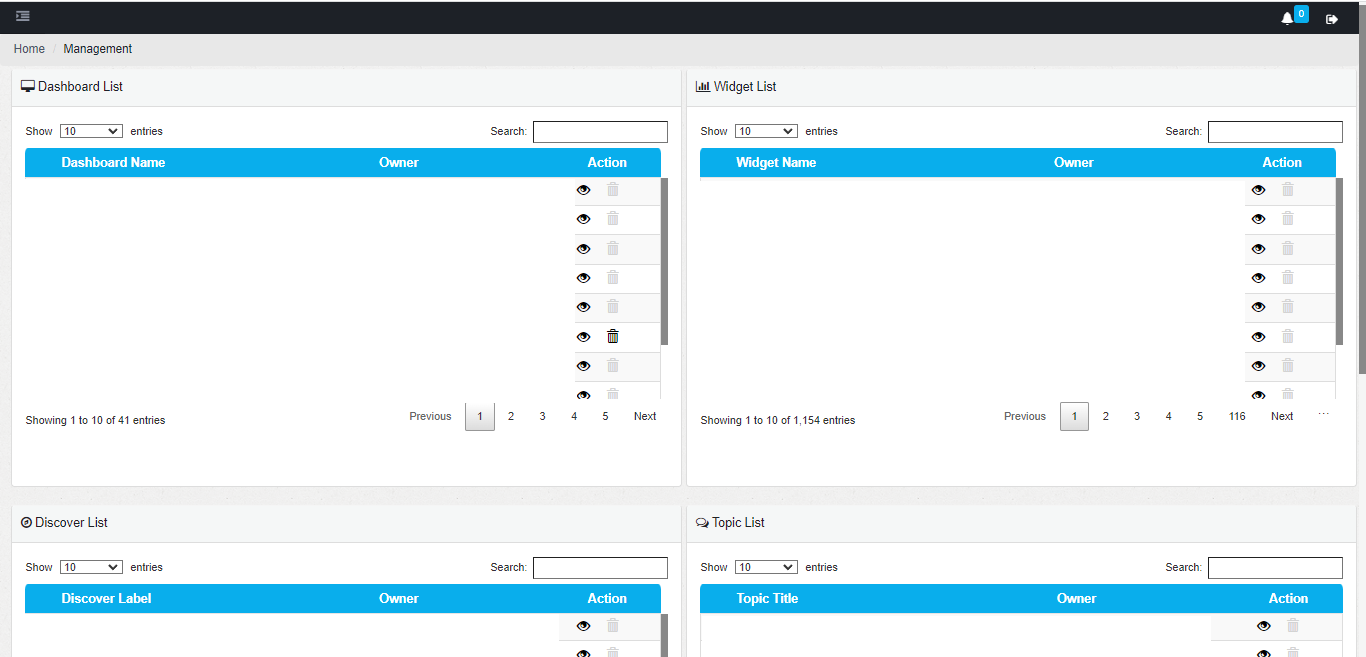Toggle the sidebar menu icon in top bar

point(23,16)
